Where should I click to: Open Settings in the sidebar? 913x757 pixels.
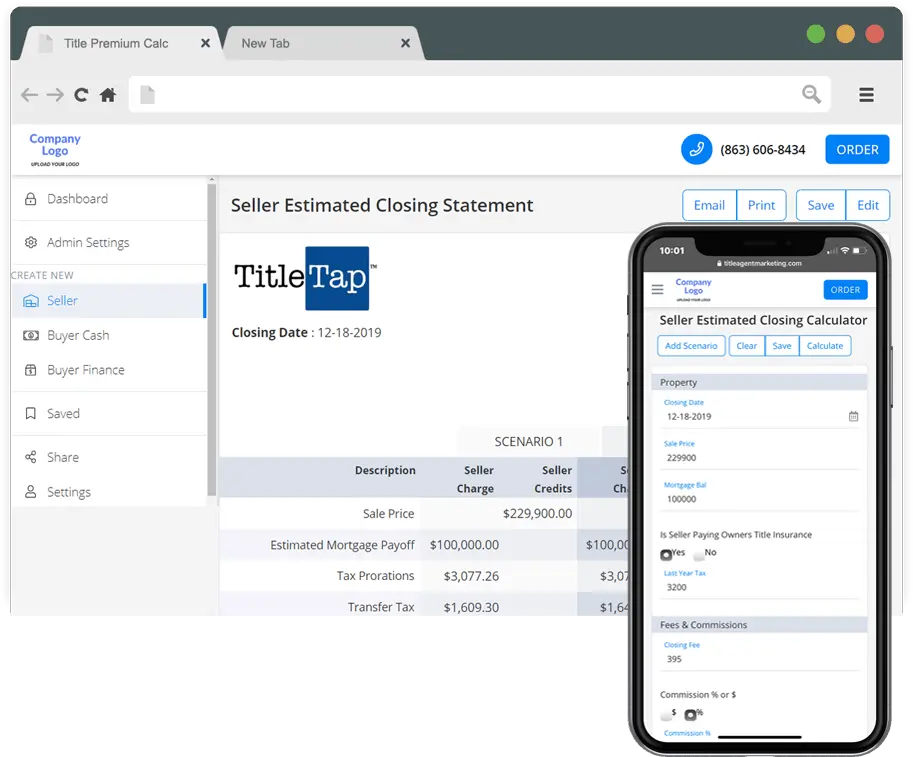coord(109,492)
